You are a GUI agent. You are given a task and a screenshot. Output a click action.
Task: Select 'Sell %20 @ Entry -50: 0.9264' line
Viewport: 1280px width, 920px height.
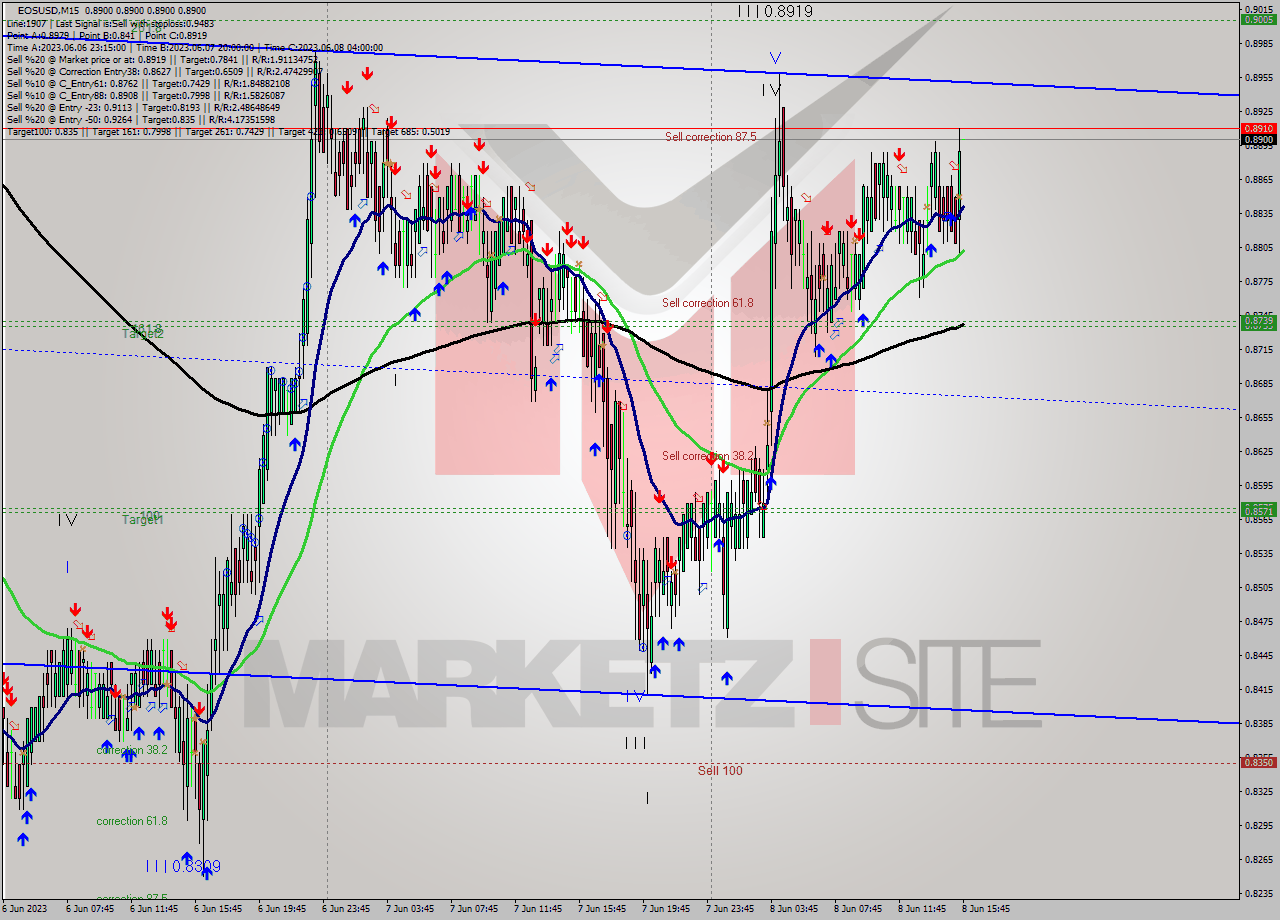point(143,119)
